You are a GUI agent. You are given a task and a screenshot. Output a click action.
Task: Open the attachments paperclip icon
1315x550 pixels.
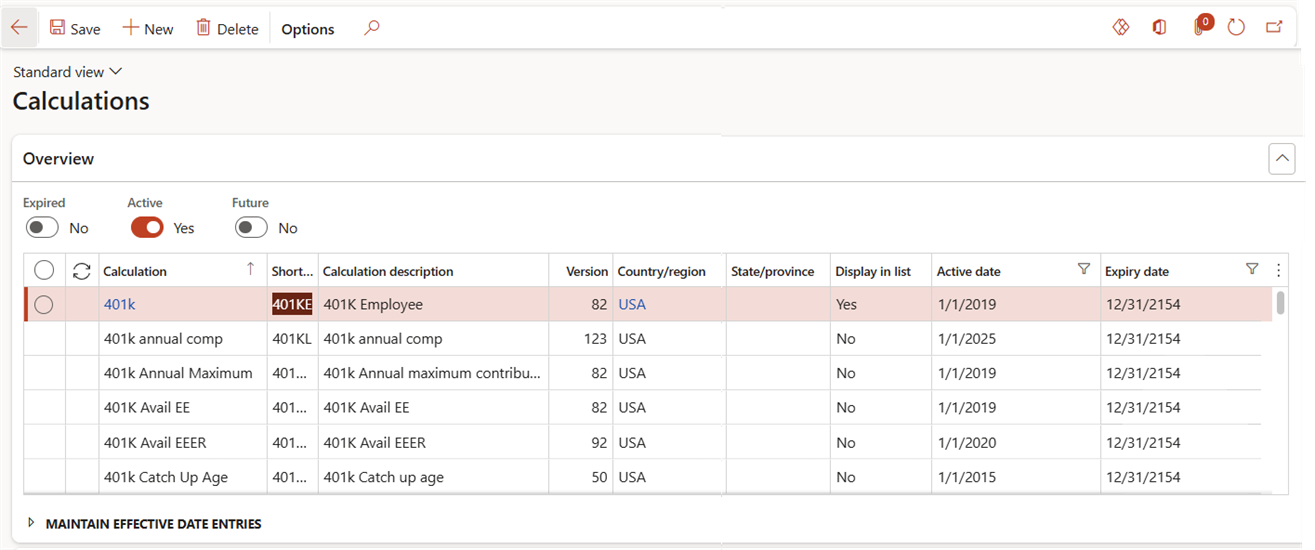(x=1200, y=27)
